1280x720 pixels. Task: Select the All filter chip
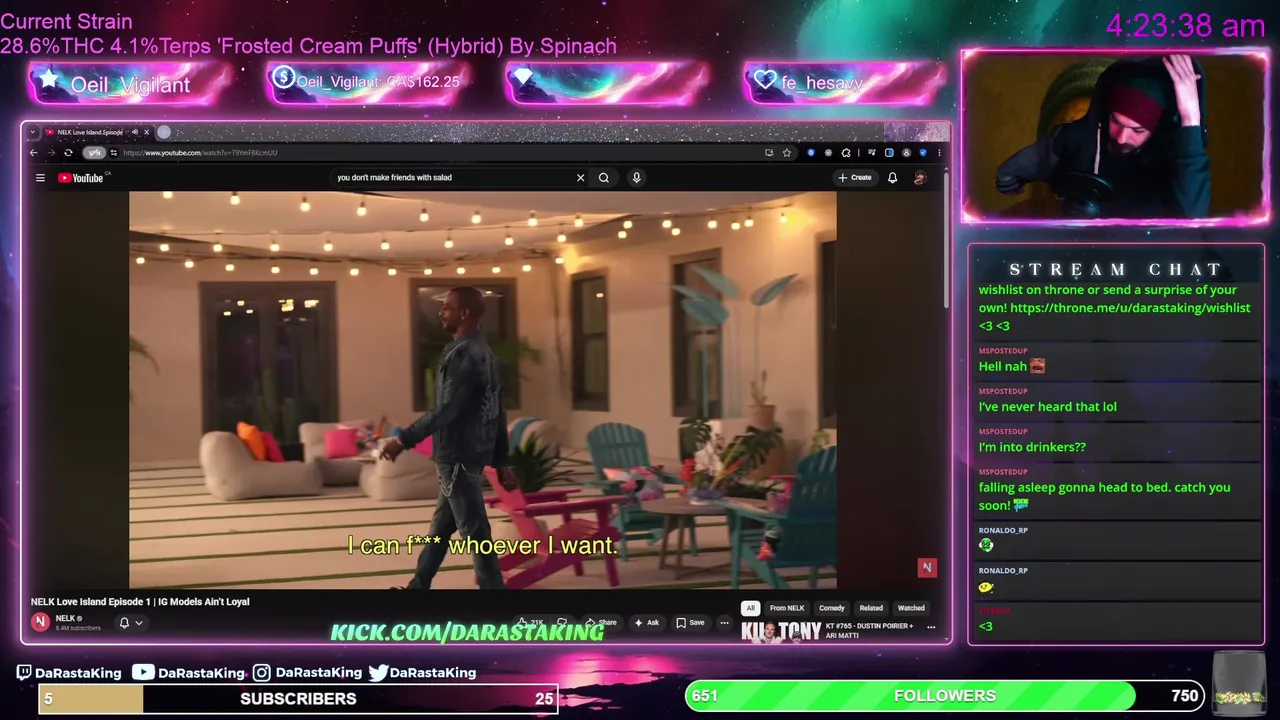[x=750, y=608]
